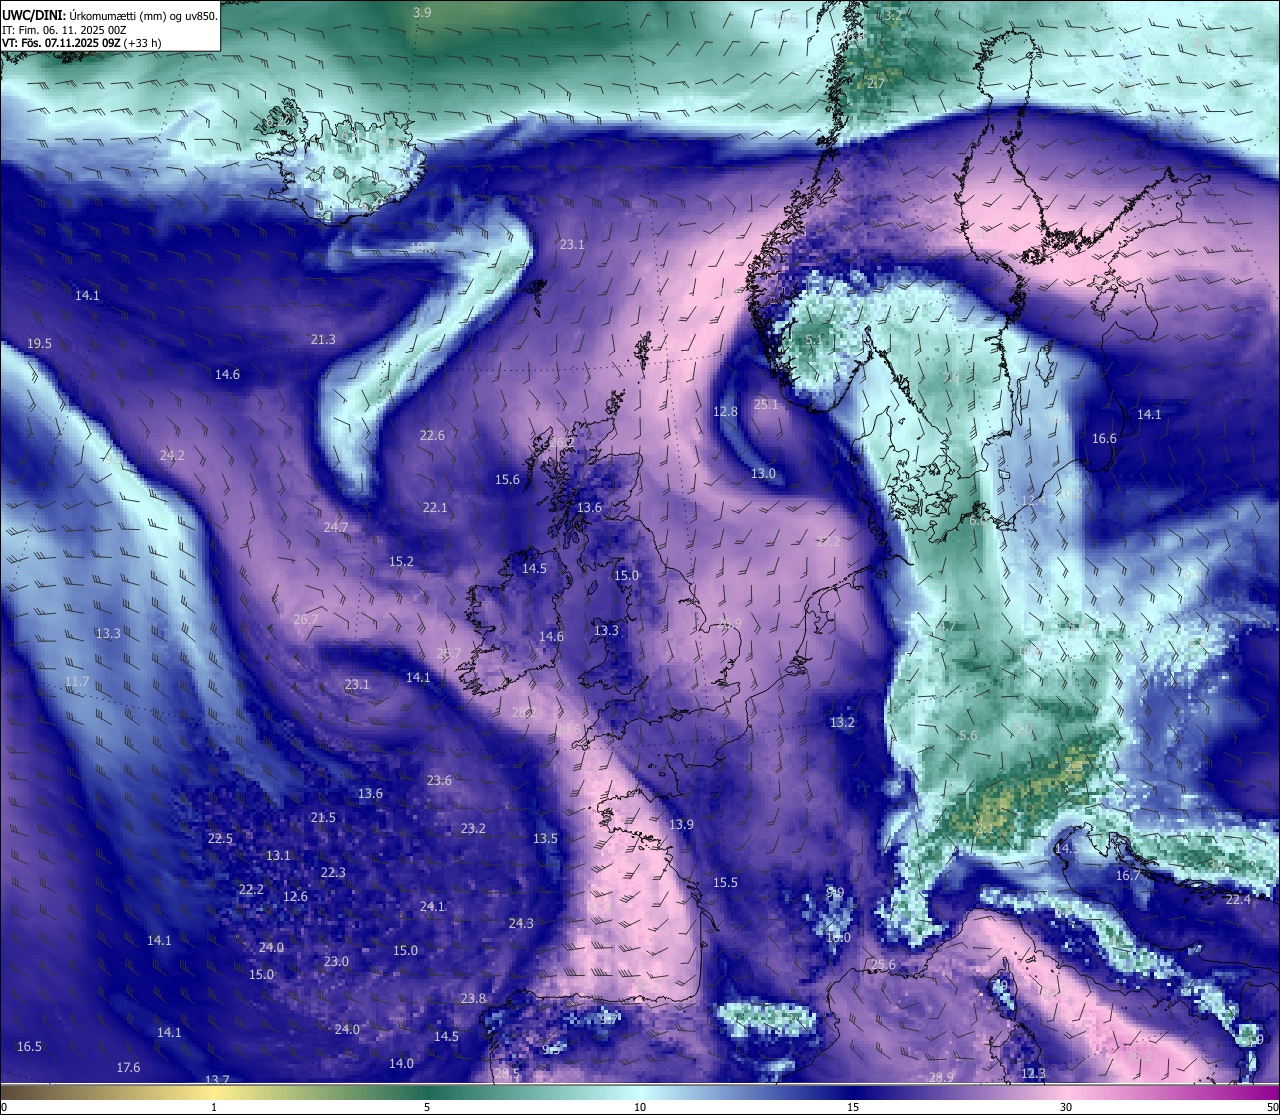Click the 24.3 value on the map
The image size is (1280, 1115).
pyautogui.click(x=521, y=923)
